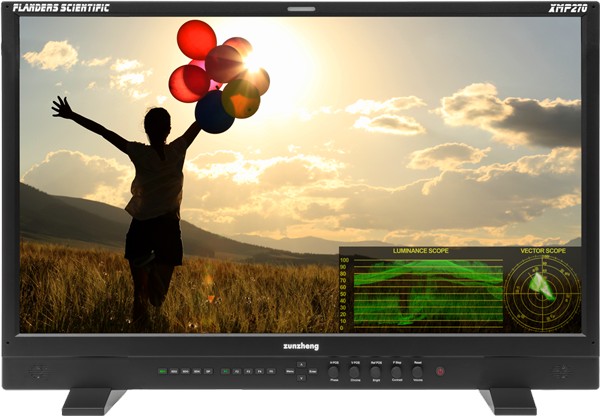Viewport: 600px width, 416px height.
Task: Select the SDI2 input button
Action: point(174,371)
